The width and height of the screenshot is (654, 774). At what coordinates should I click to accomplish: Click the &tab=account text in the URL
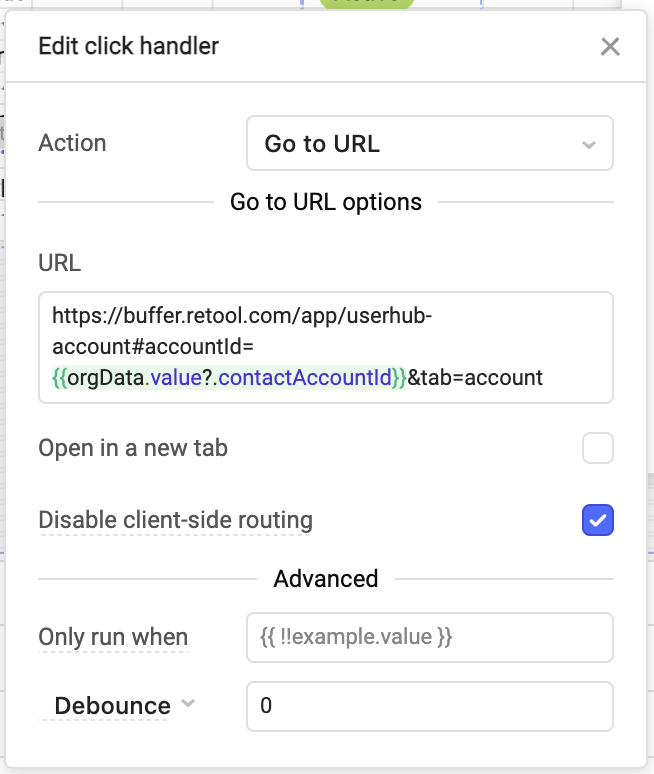coord(476,378)
